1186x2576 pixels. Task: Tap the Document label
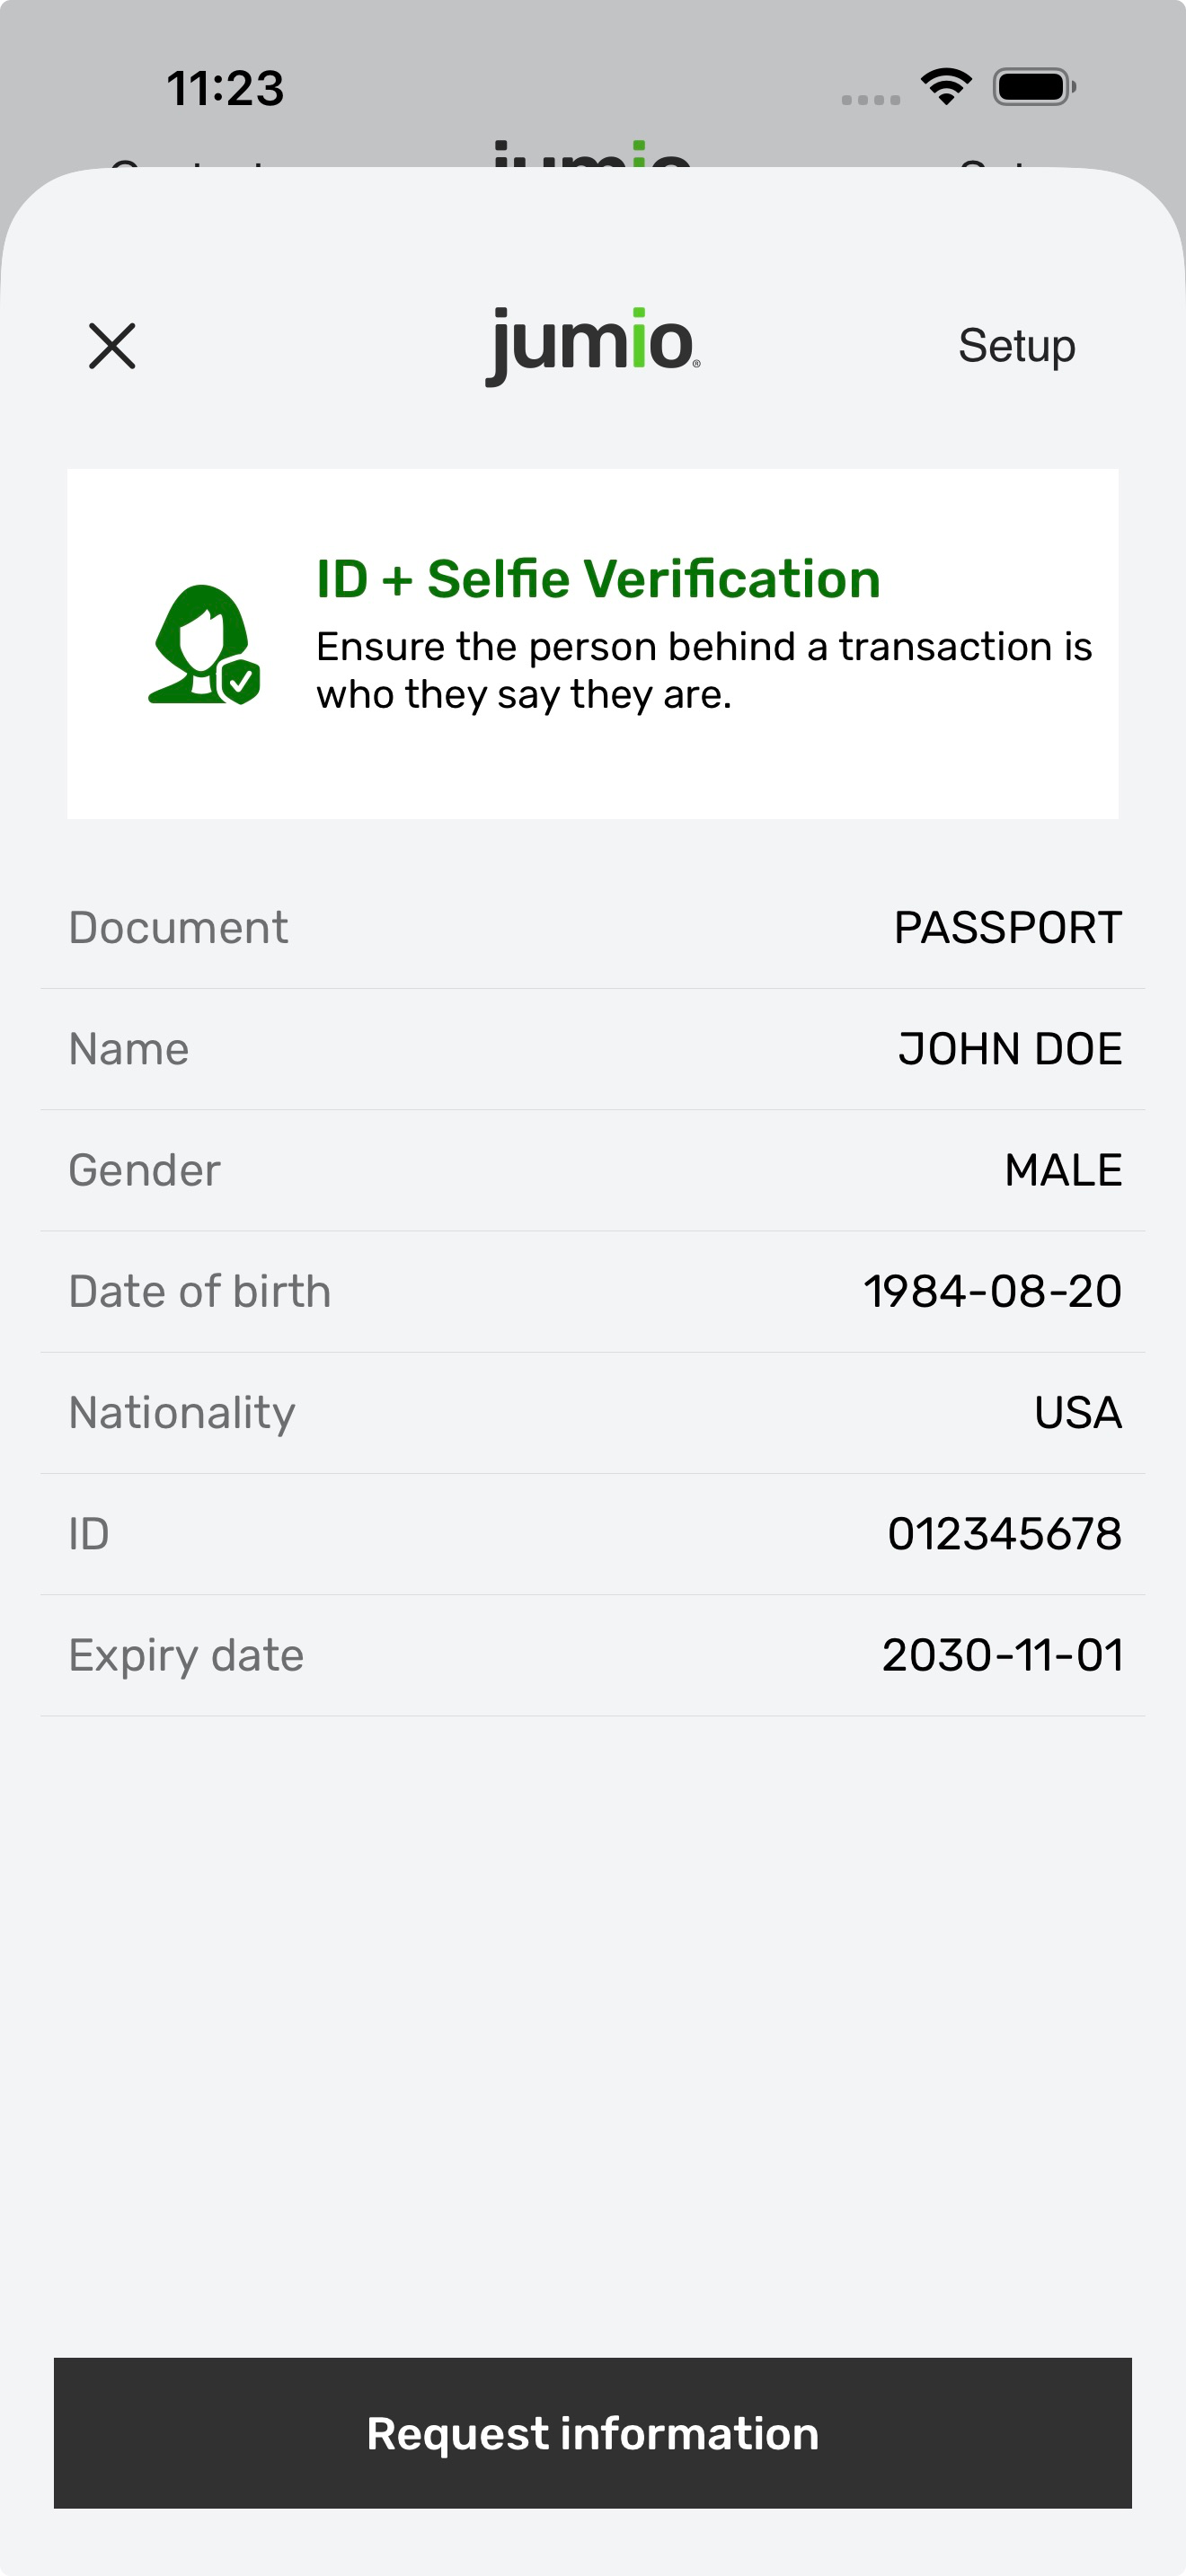[x=178, y=928]
